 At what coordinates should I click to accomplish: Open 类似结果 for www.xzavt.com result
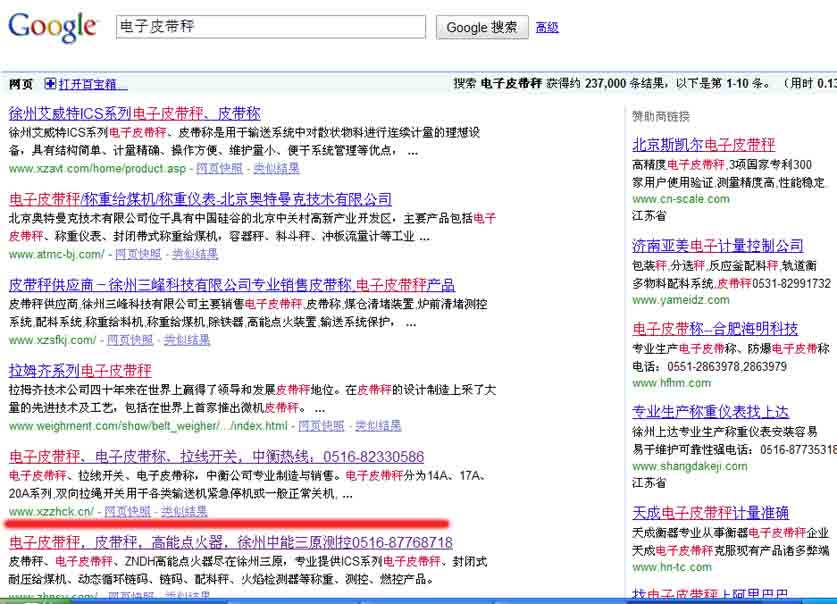pyautogui.click(x=276, y=169)
